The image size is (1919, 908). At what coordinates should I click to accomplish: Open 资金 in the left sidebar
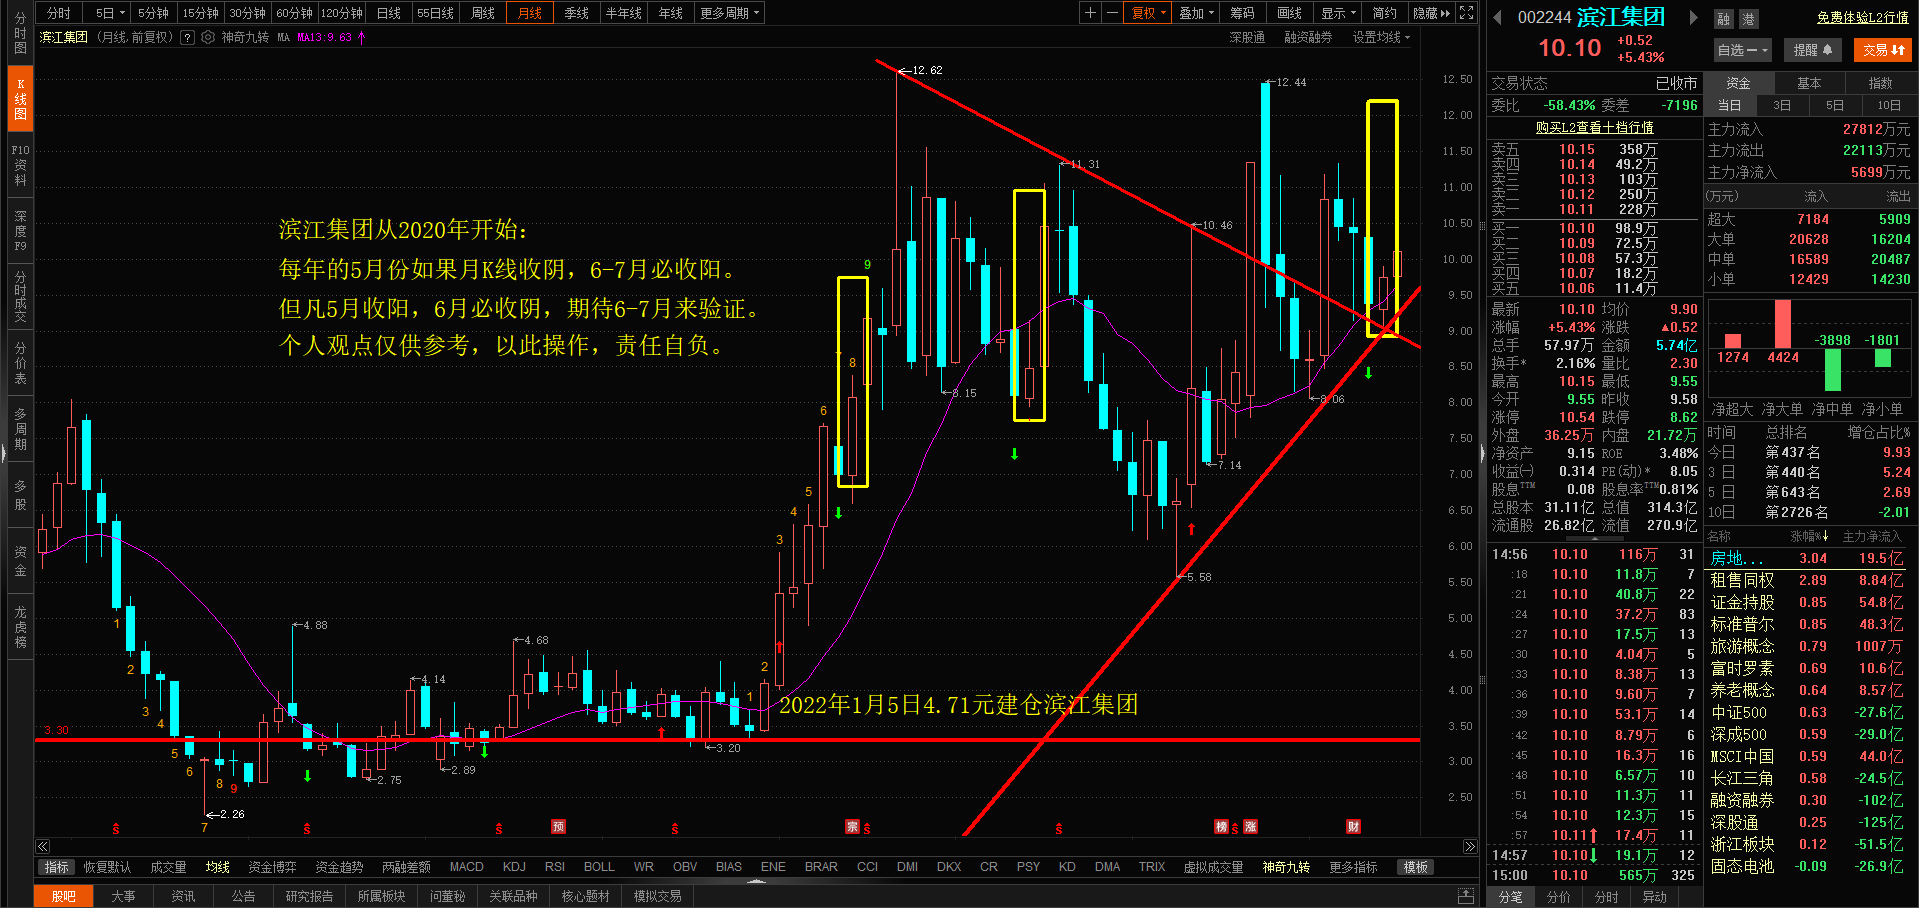tap(20, 561)
